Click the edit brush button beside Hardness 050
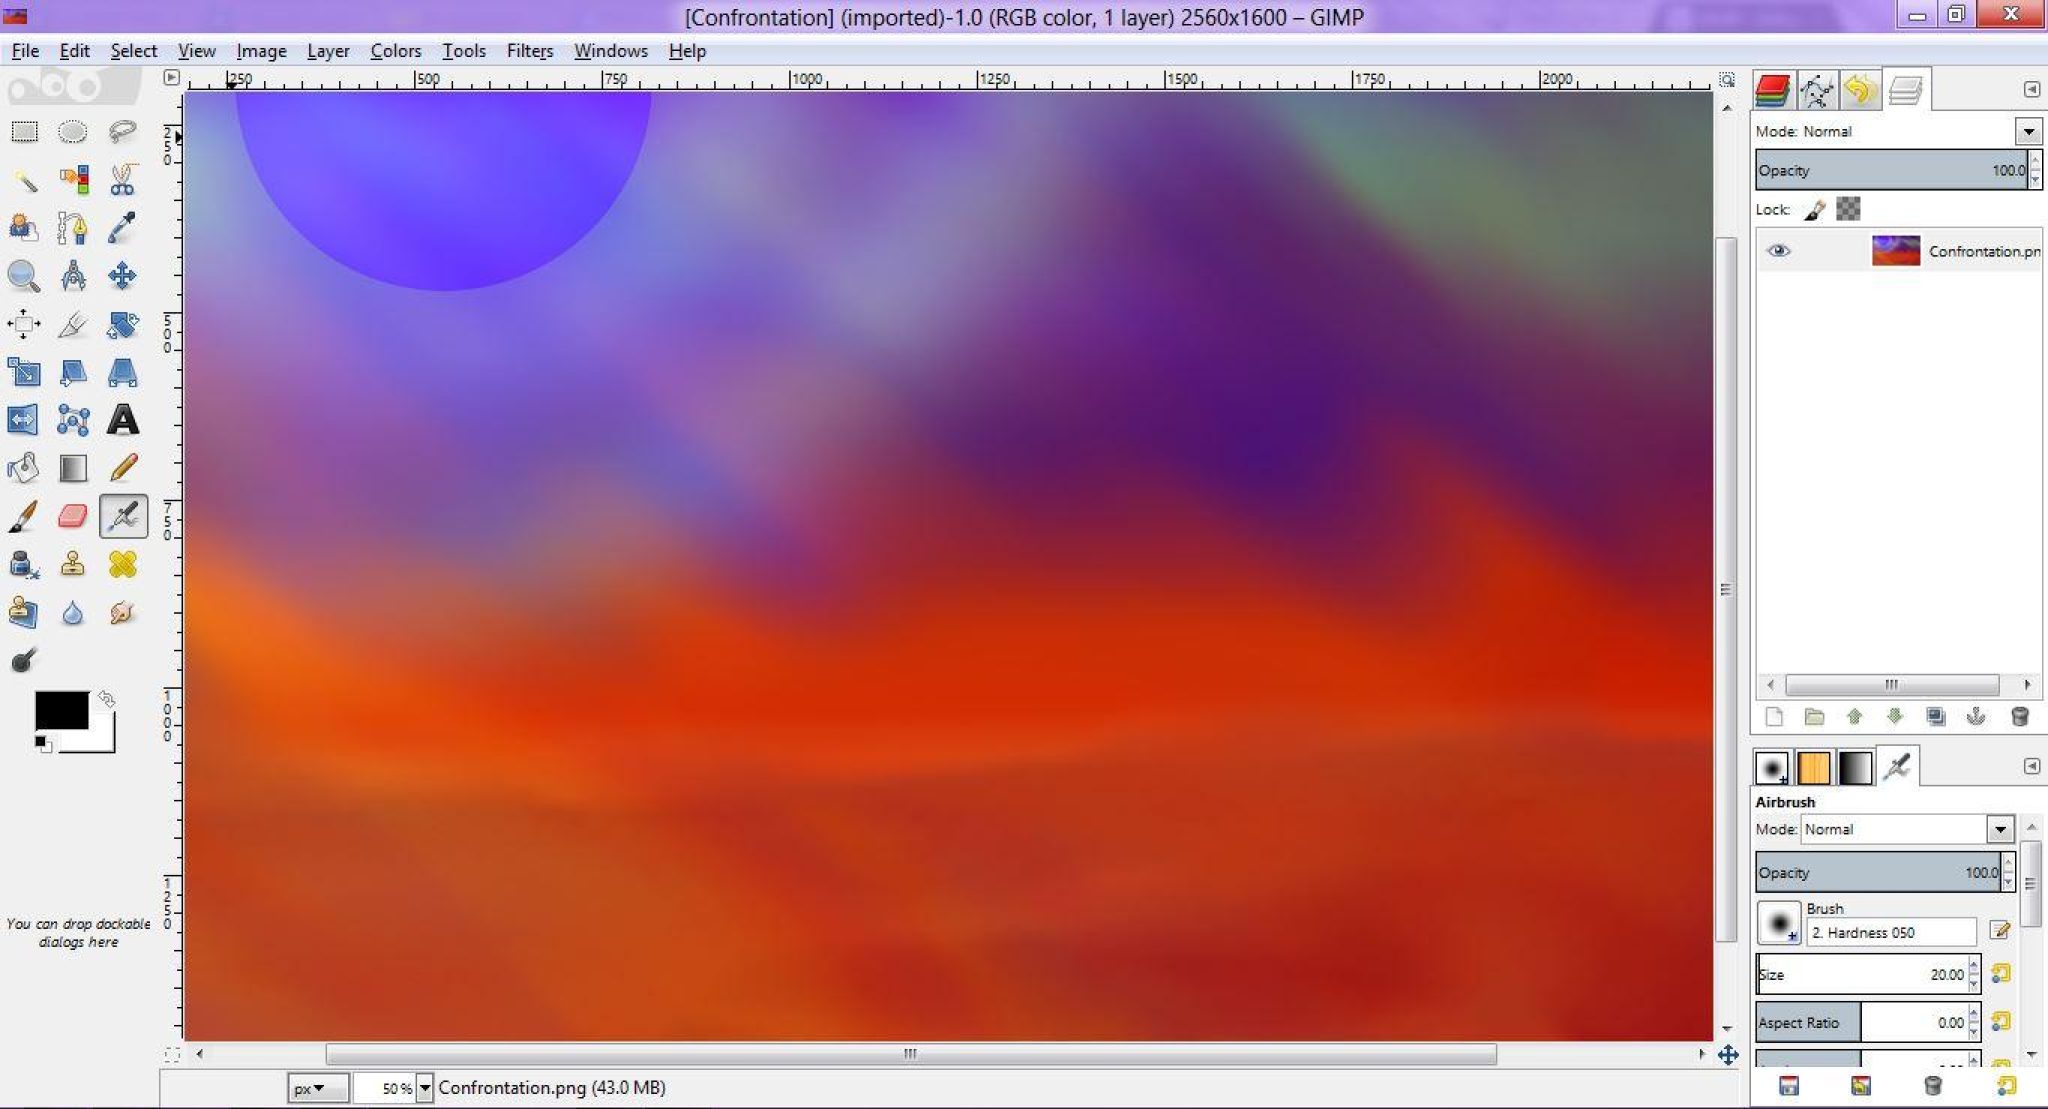Viewport: 2048px width, 1109px height. click(2000, 931)
